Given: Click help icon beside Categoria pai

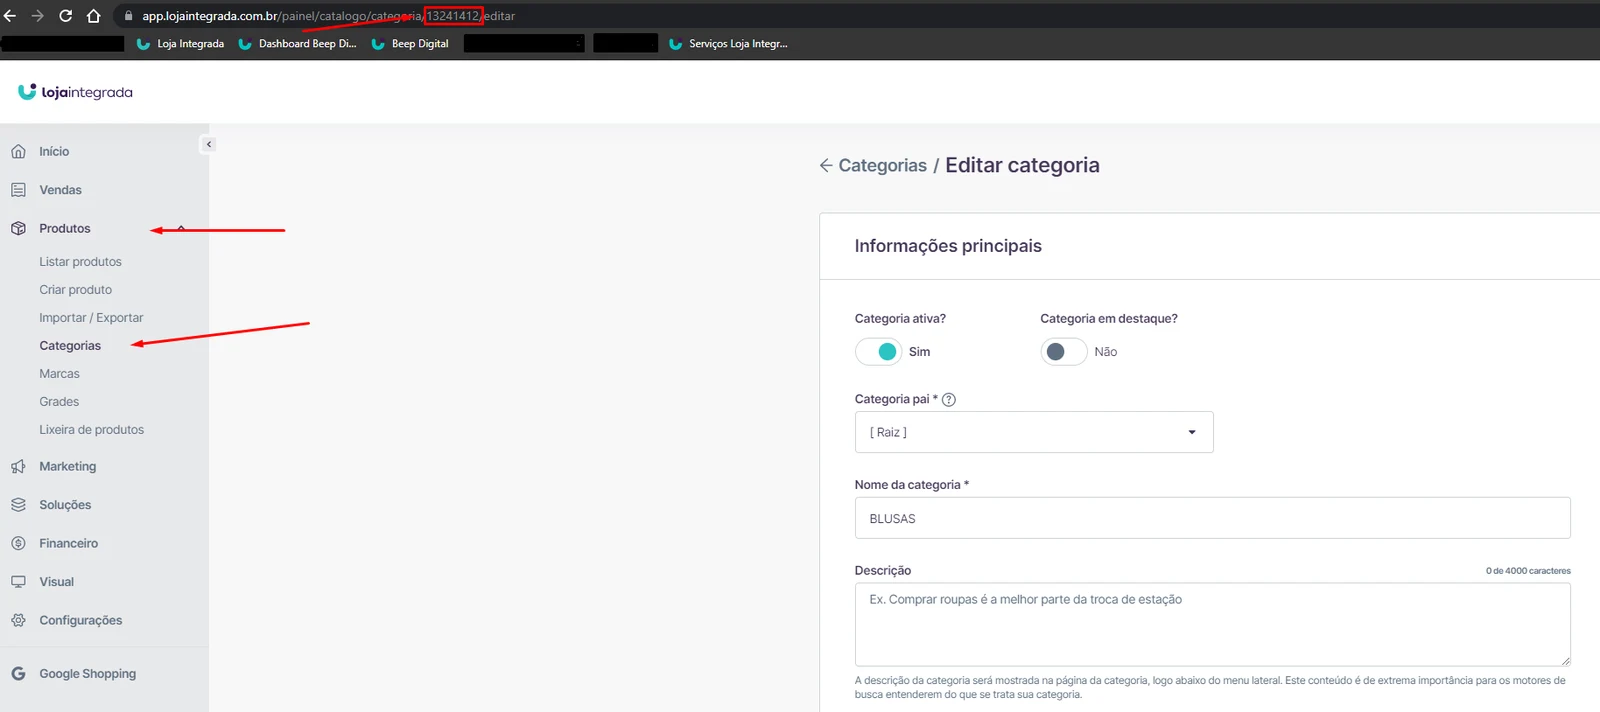Looking at the screenshot, I should (949, 400).
